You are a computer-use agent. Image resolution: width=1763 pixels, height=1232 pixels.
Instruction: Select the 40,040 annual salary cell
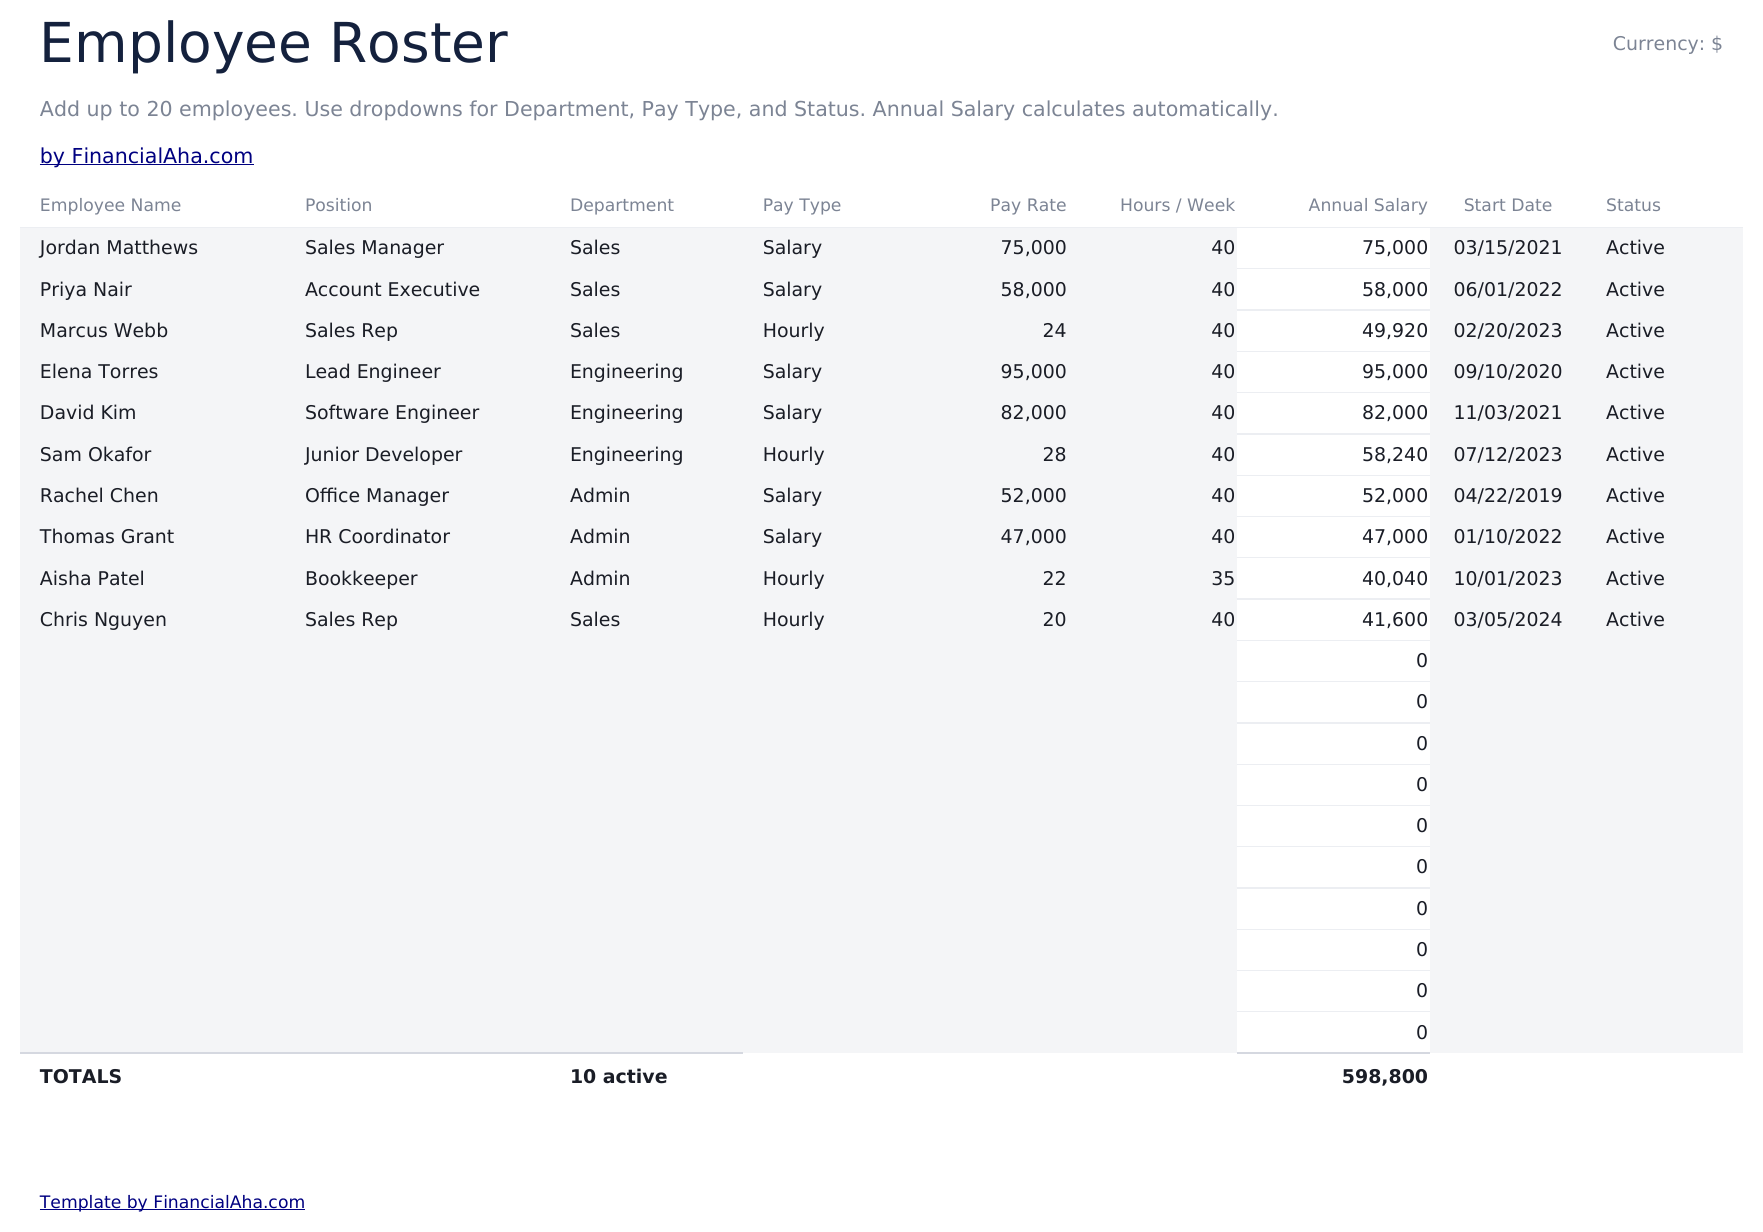tap(1333, 579)
